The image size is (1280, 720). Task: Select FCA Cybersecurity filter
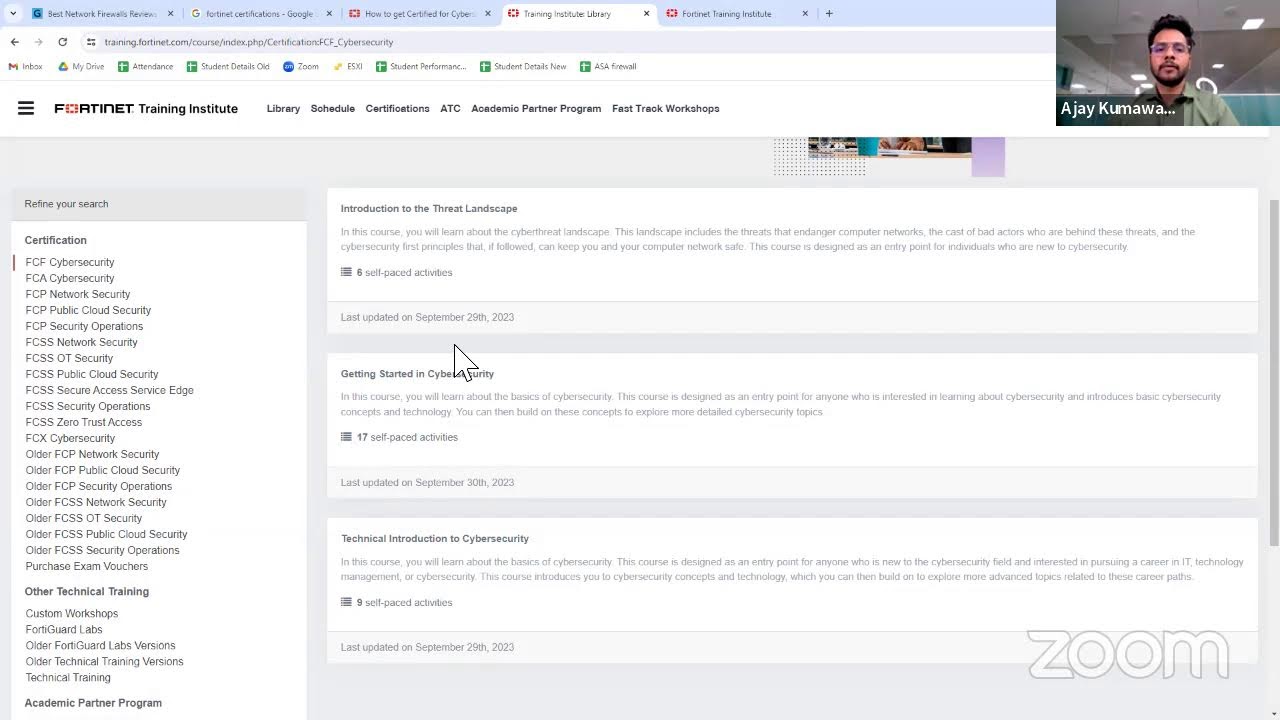[x=70, y=278]
